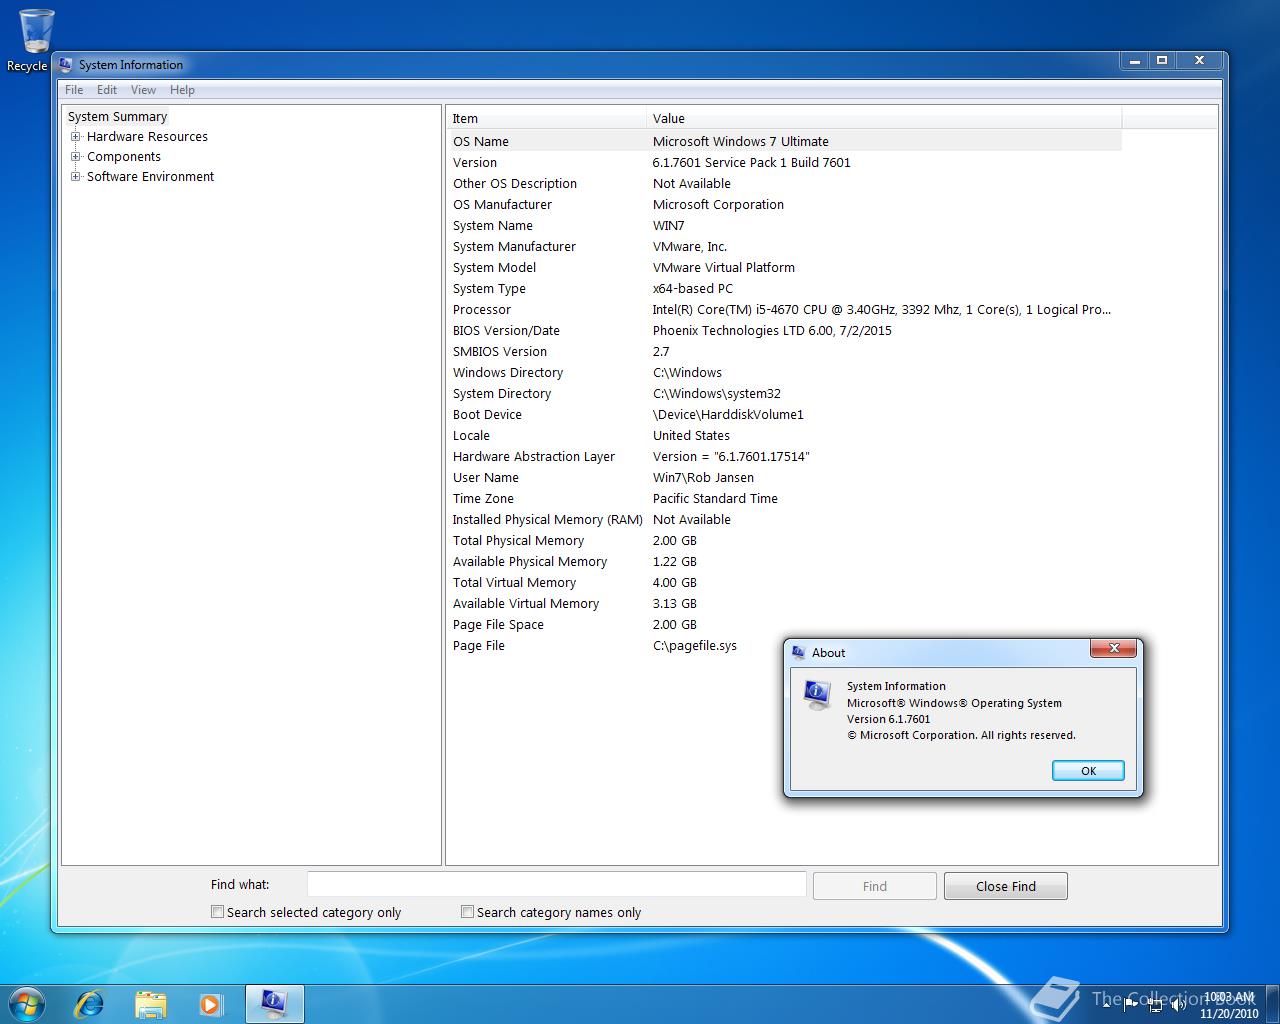Select the User Name row
The height and width of the screenshot is (1024, 1280).
[784, 477]
